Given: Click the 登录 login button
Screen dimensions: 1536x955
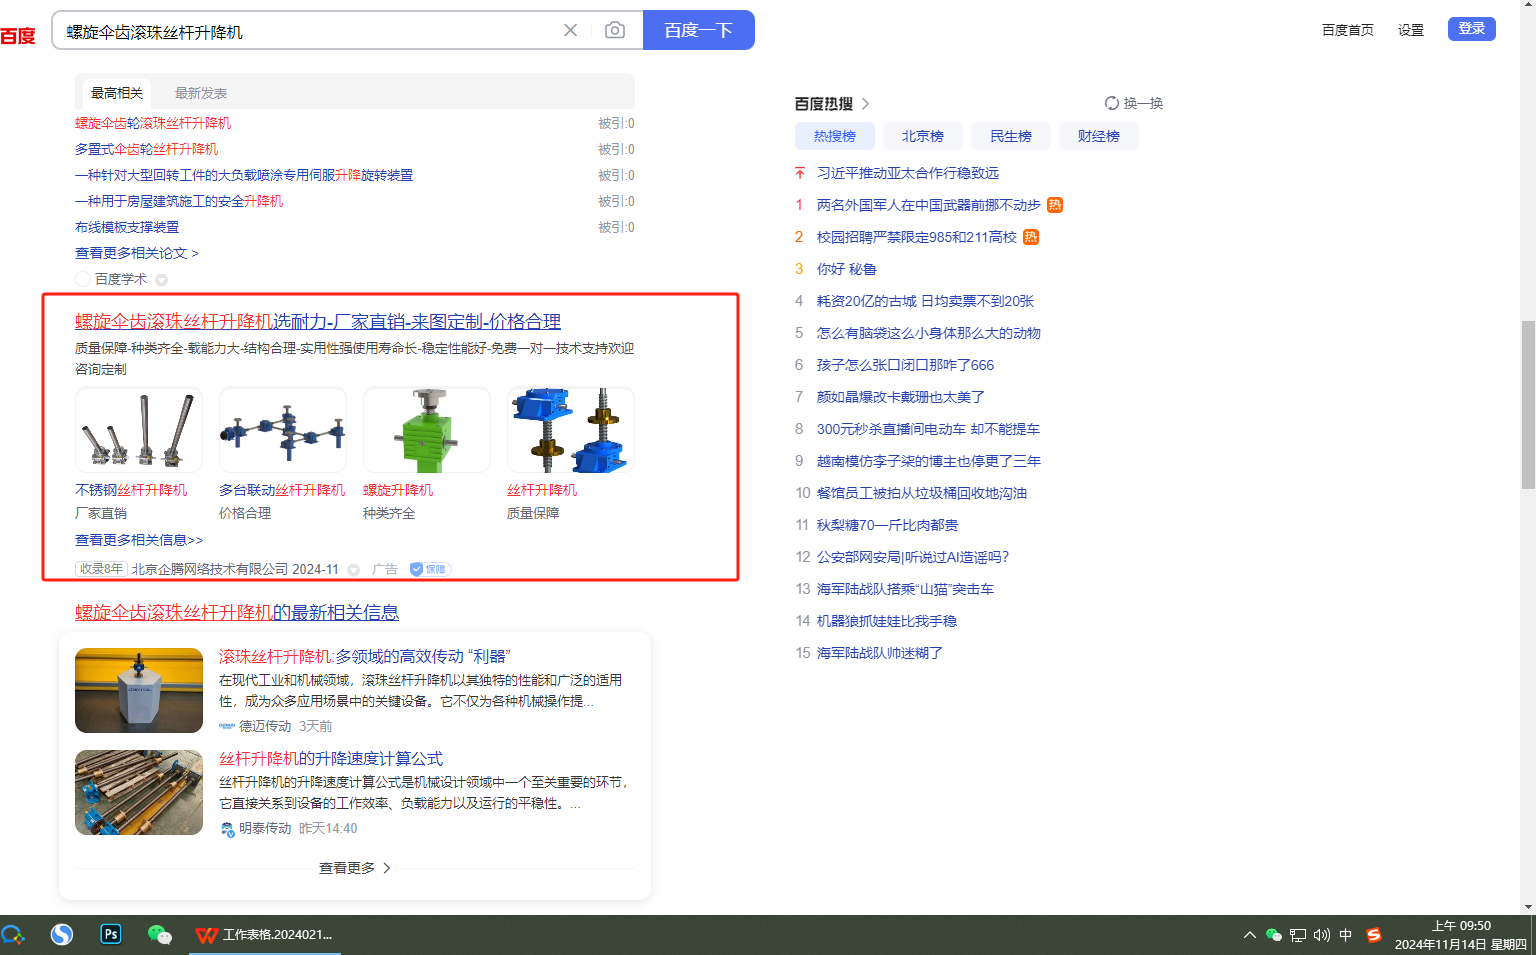Looking at the screenshot, I should 1472,29.
